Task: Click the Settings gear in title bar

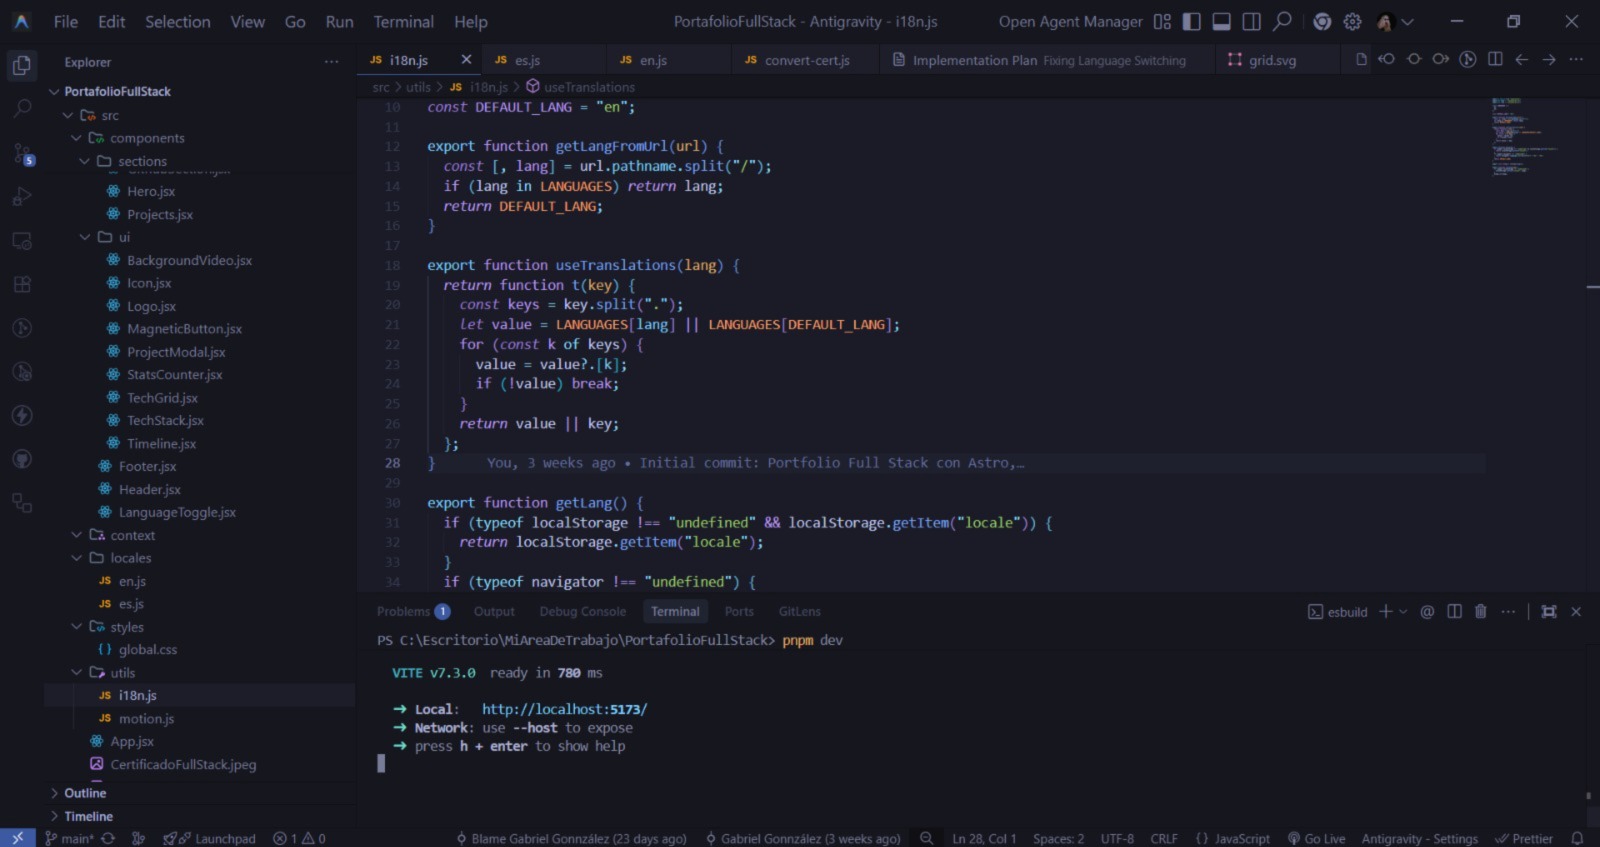Action: tap(1352, 22)
